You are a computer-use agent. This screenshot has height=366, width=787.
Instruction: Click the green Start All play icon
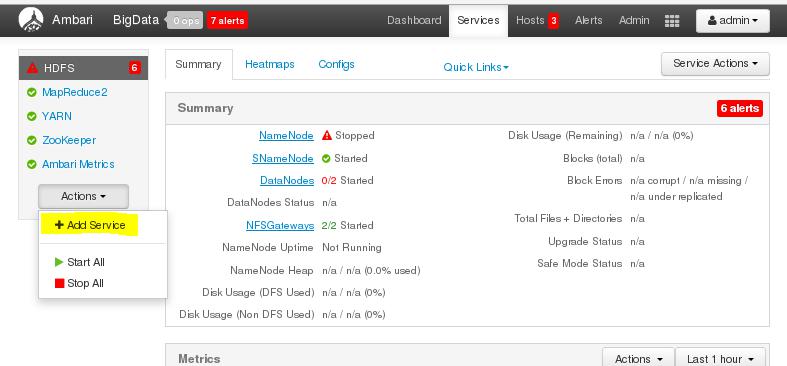(59, 262)
